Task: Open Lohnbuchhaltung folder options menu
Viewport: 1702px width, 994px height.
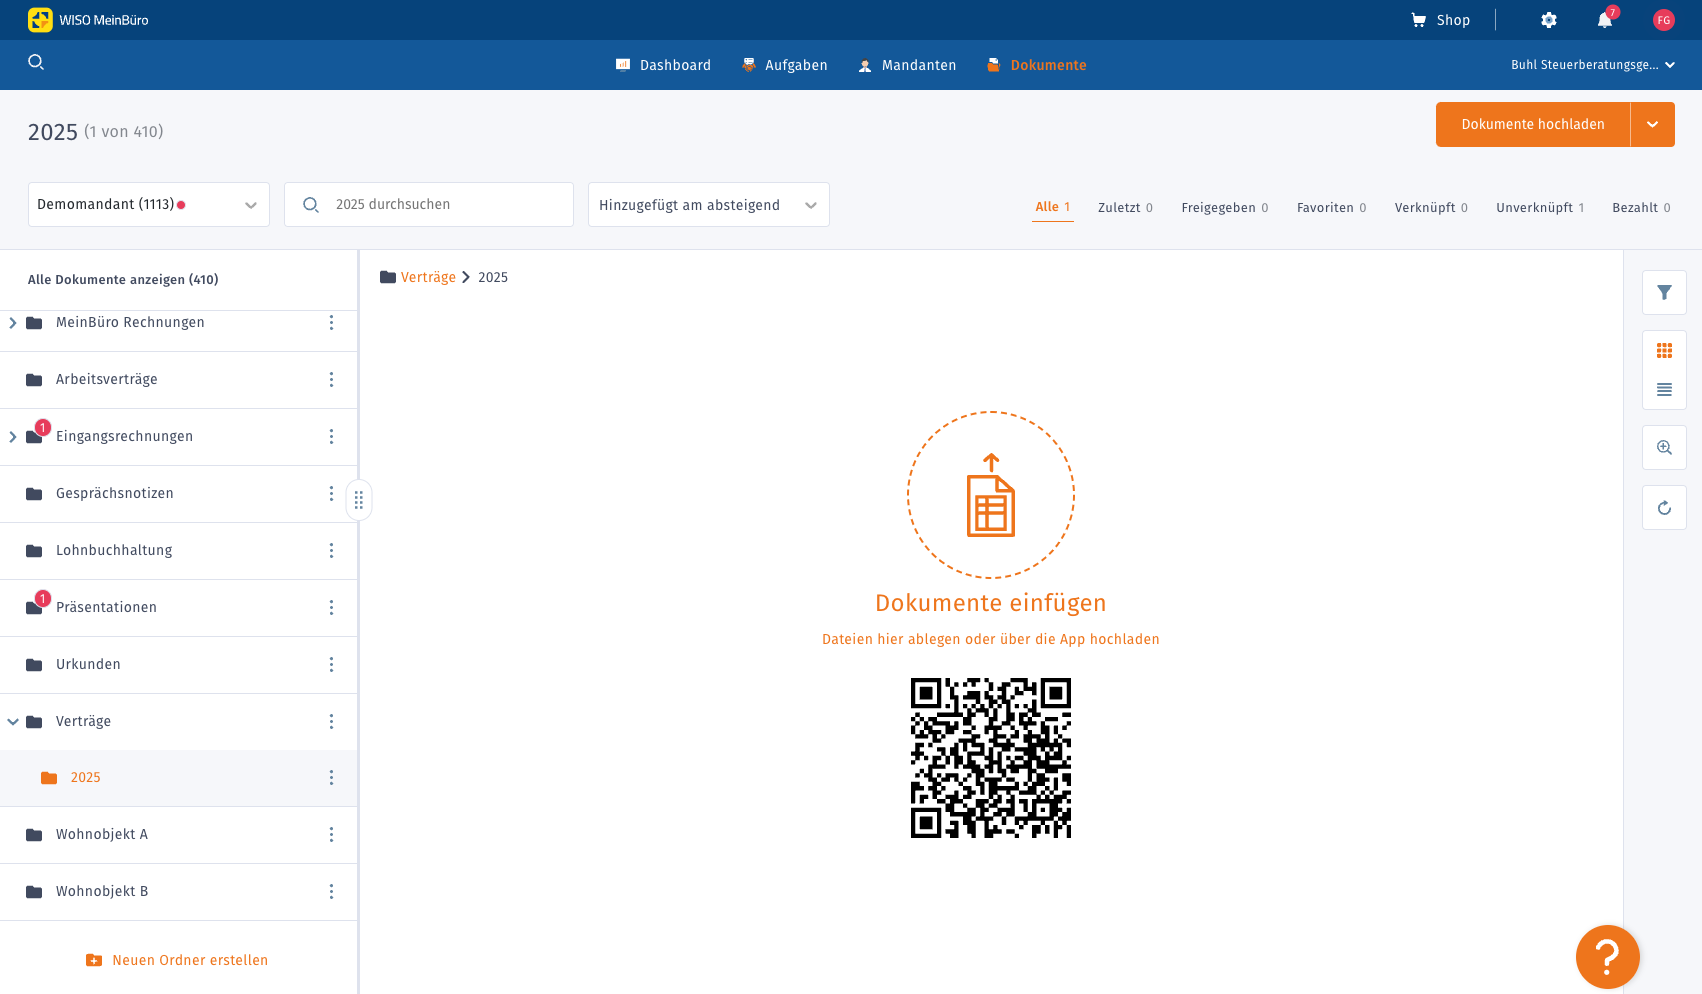Action: [x=332, y=550]
